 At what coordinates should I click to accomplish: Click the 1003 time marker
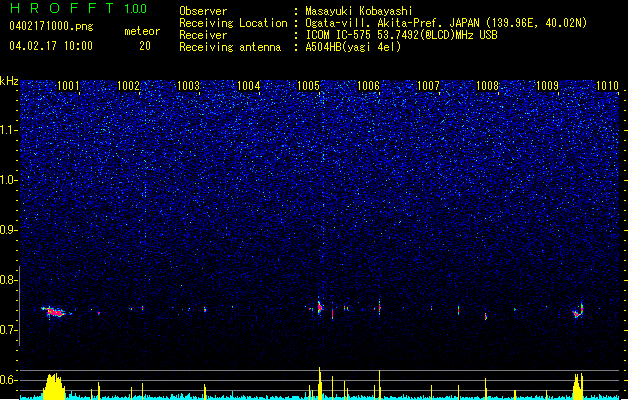coord(188,86)
